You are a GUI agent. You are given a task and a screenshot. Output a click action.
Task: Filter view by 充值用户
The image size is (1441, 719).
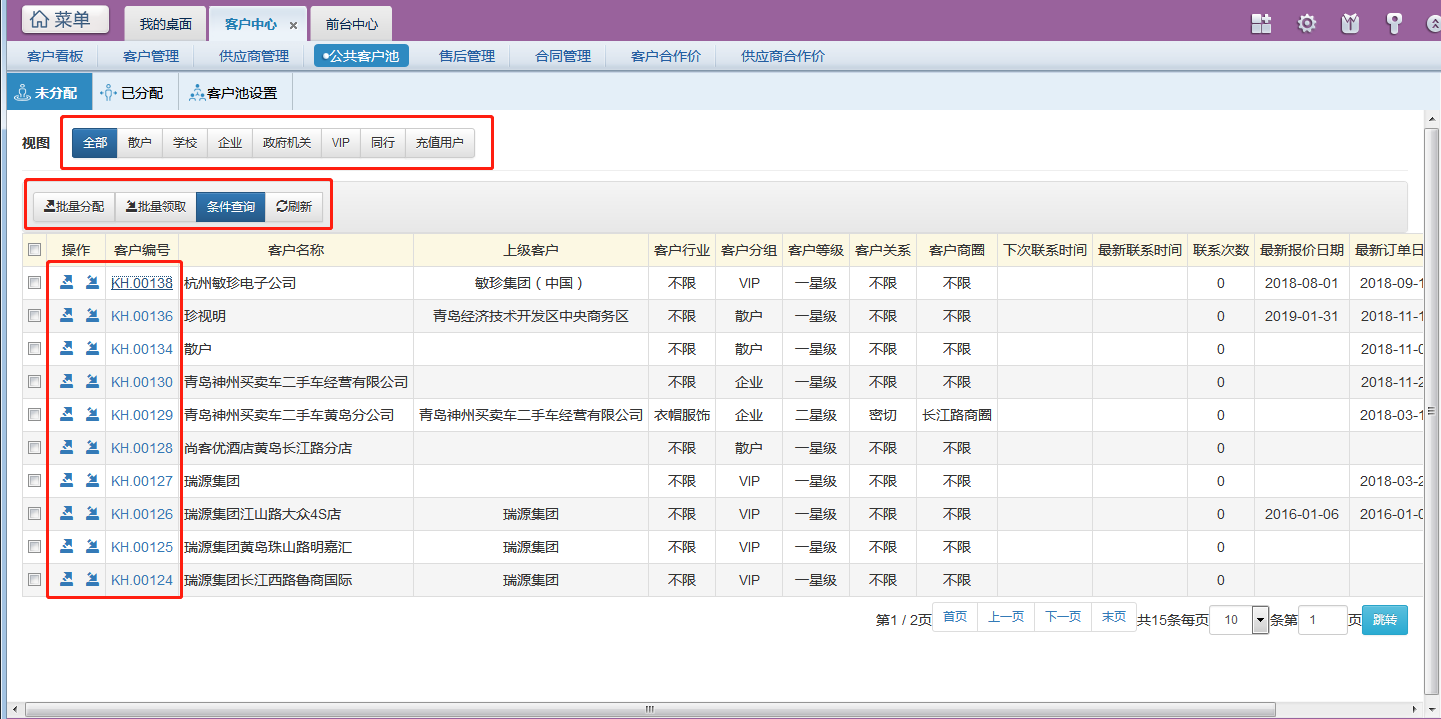[440, 143]
